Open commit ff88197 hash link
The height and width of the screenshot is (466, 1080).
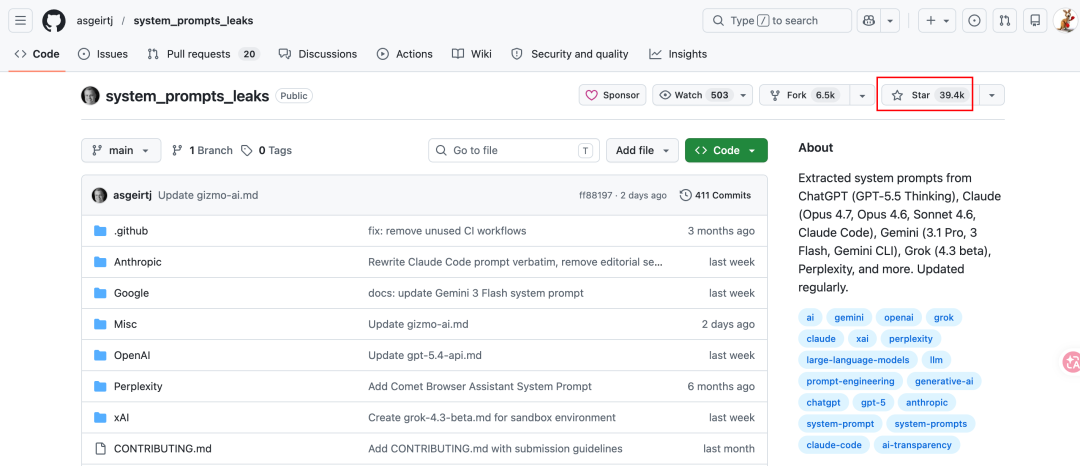(597, 195)
